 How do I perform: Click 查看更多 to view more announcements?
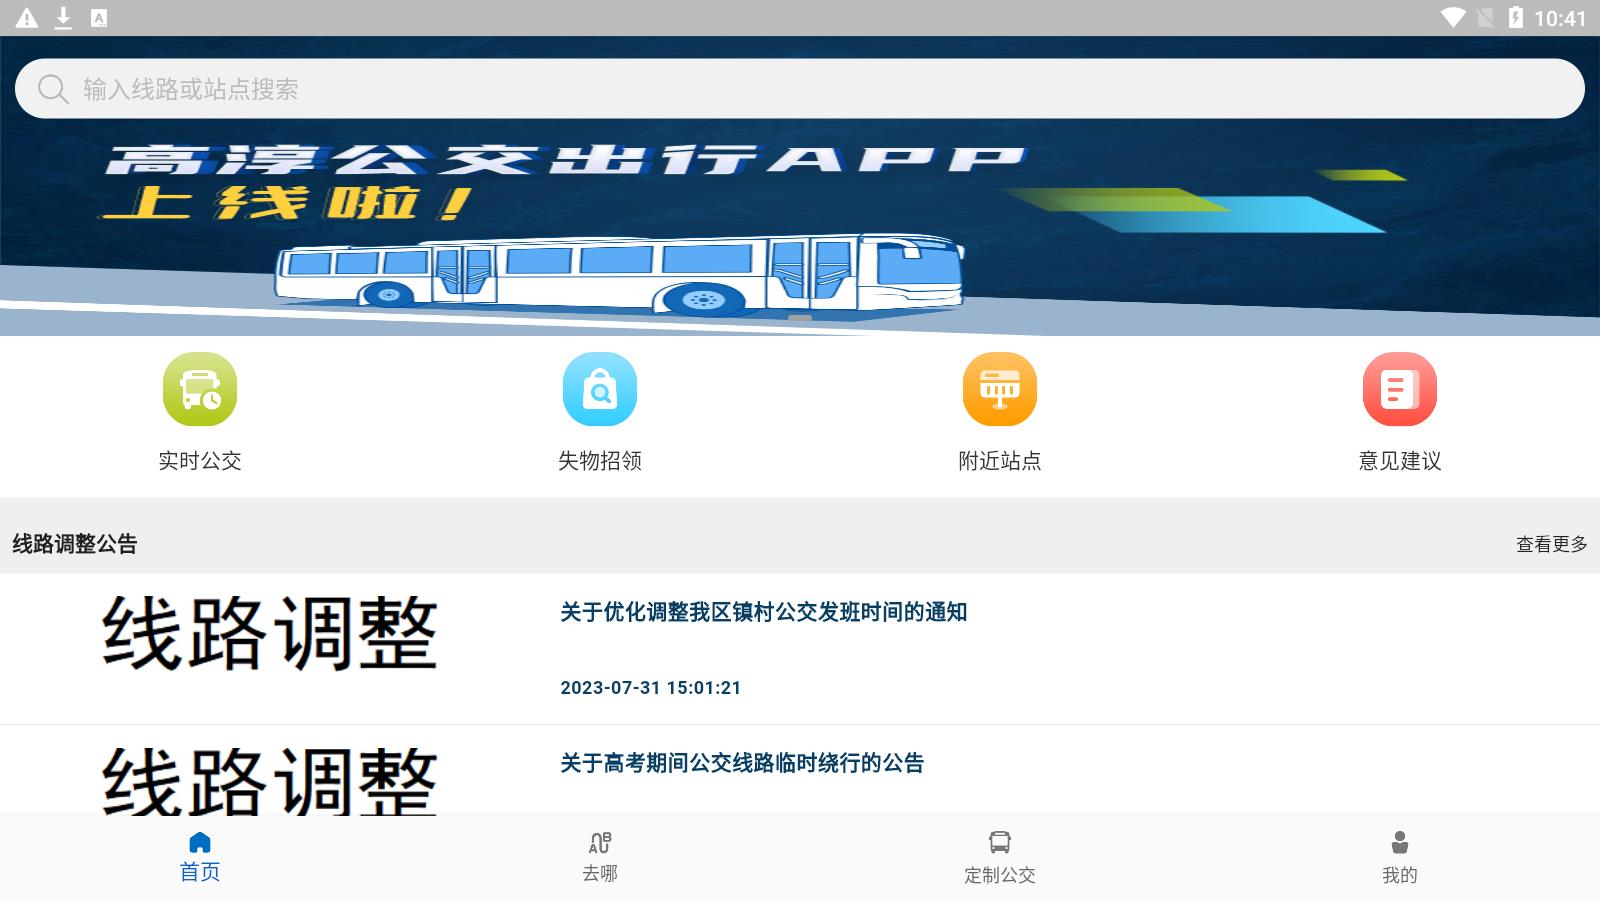click(x=1551, y=544)
